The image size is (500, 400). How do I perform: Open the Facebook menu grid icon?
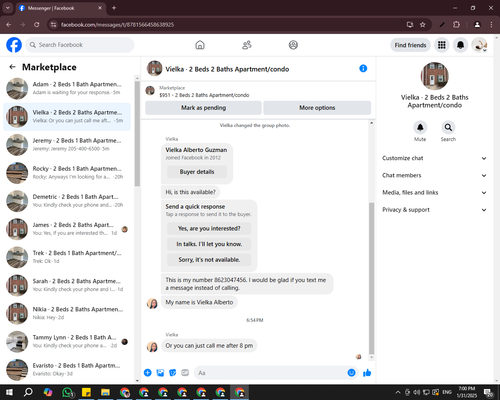[x=442, y=45]
